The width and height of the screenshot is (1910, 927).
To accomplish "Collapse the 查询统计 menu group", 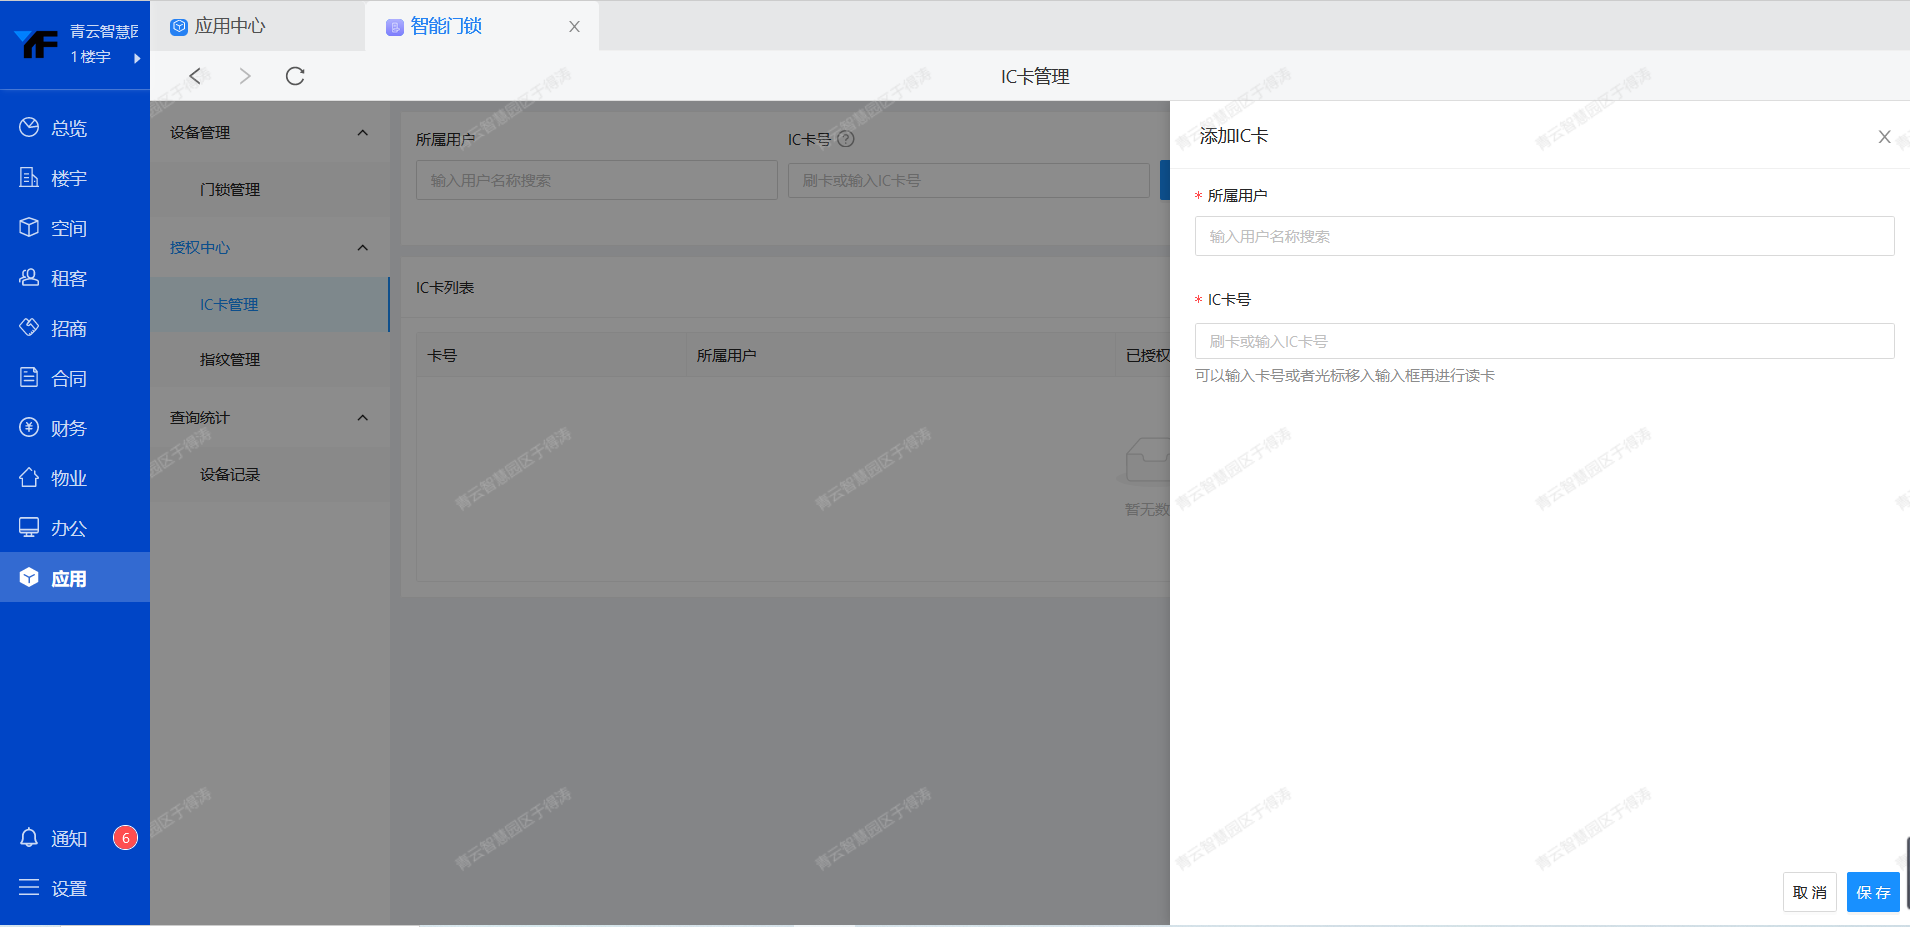I will [x=362, y=417].
